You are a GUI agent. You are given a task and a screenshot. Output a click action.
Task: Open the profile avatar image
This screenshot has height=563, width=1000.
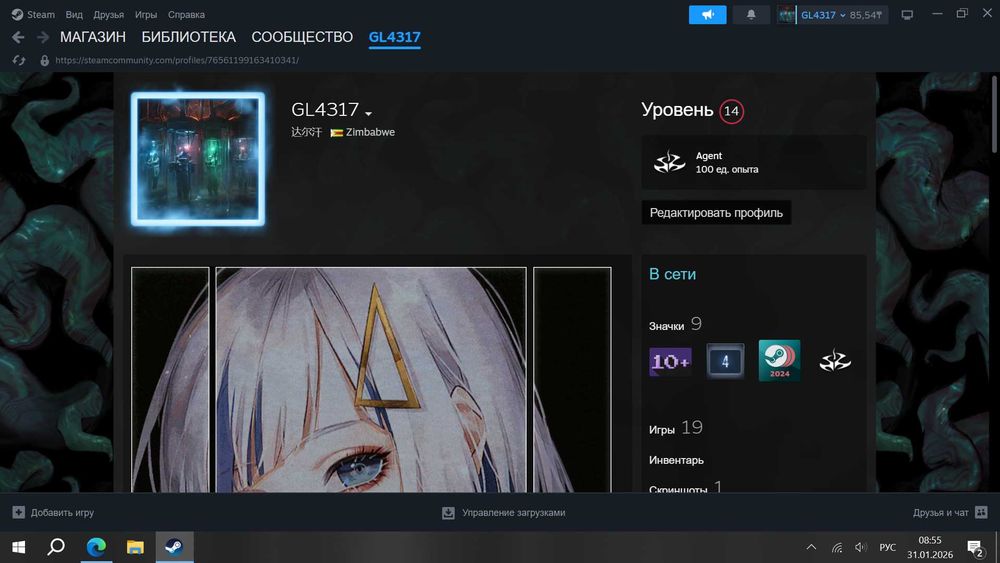[x=198, y=159]
